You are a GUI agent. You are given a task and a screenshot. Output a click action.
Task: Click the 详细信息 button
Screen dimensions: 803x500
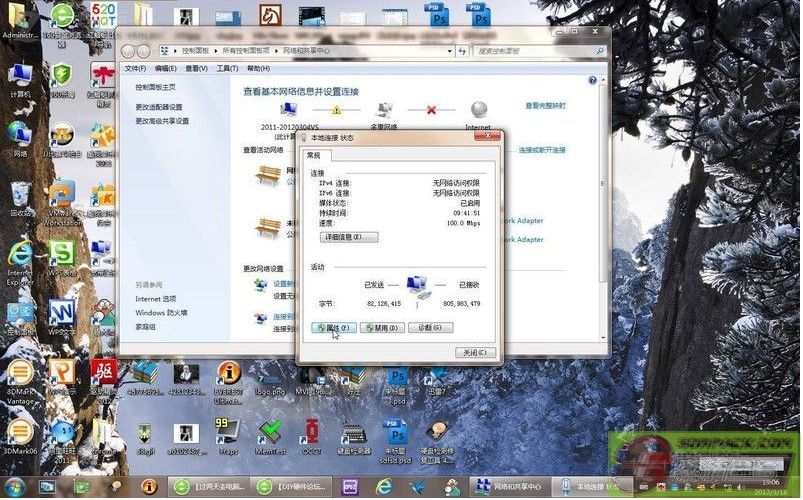point(348,237)
